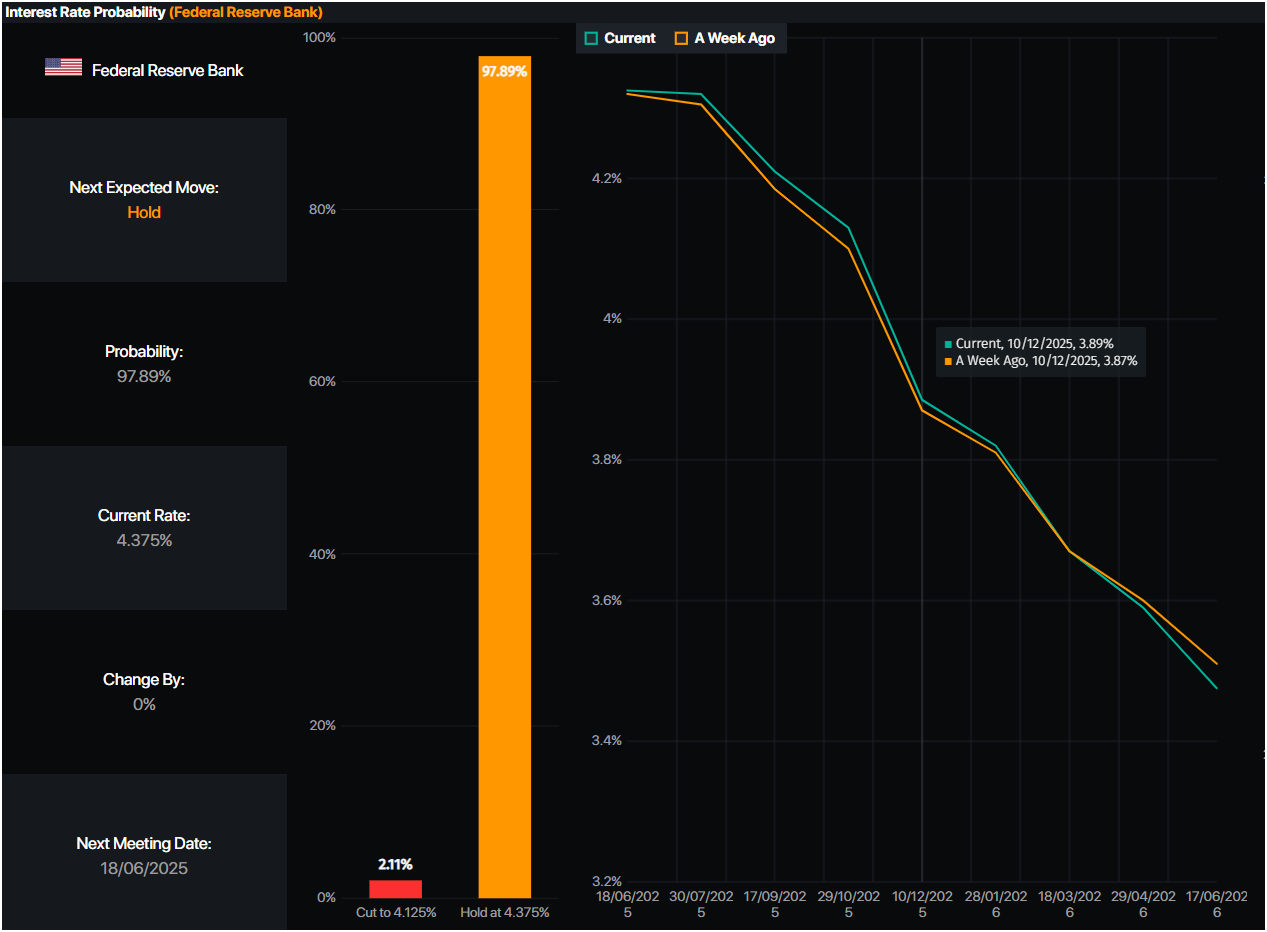Click the chart tooltip showing Current 3.89%
The image size is (1267, 932).
pyautogui.click(x=1040, y=351)
